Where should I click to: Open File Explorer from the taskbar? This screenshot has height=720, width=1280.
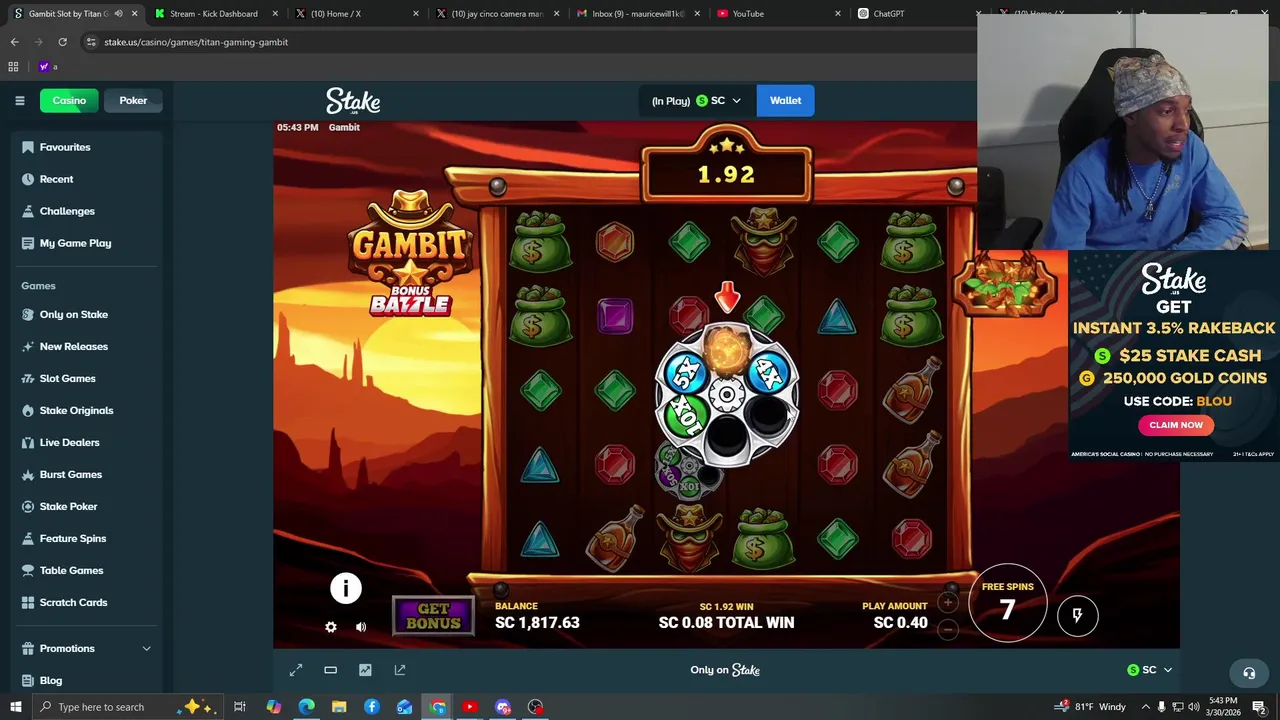pos(339,707)
